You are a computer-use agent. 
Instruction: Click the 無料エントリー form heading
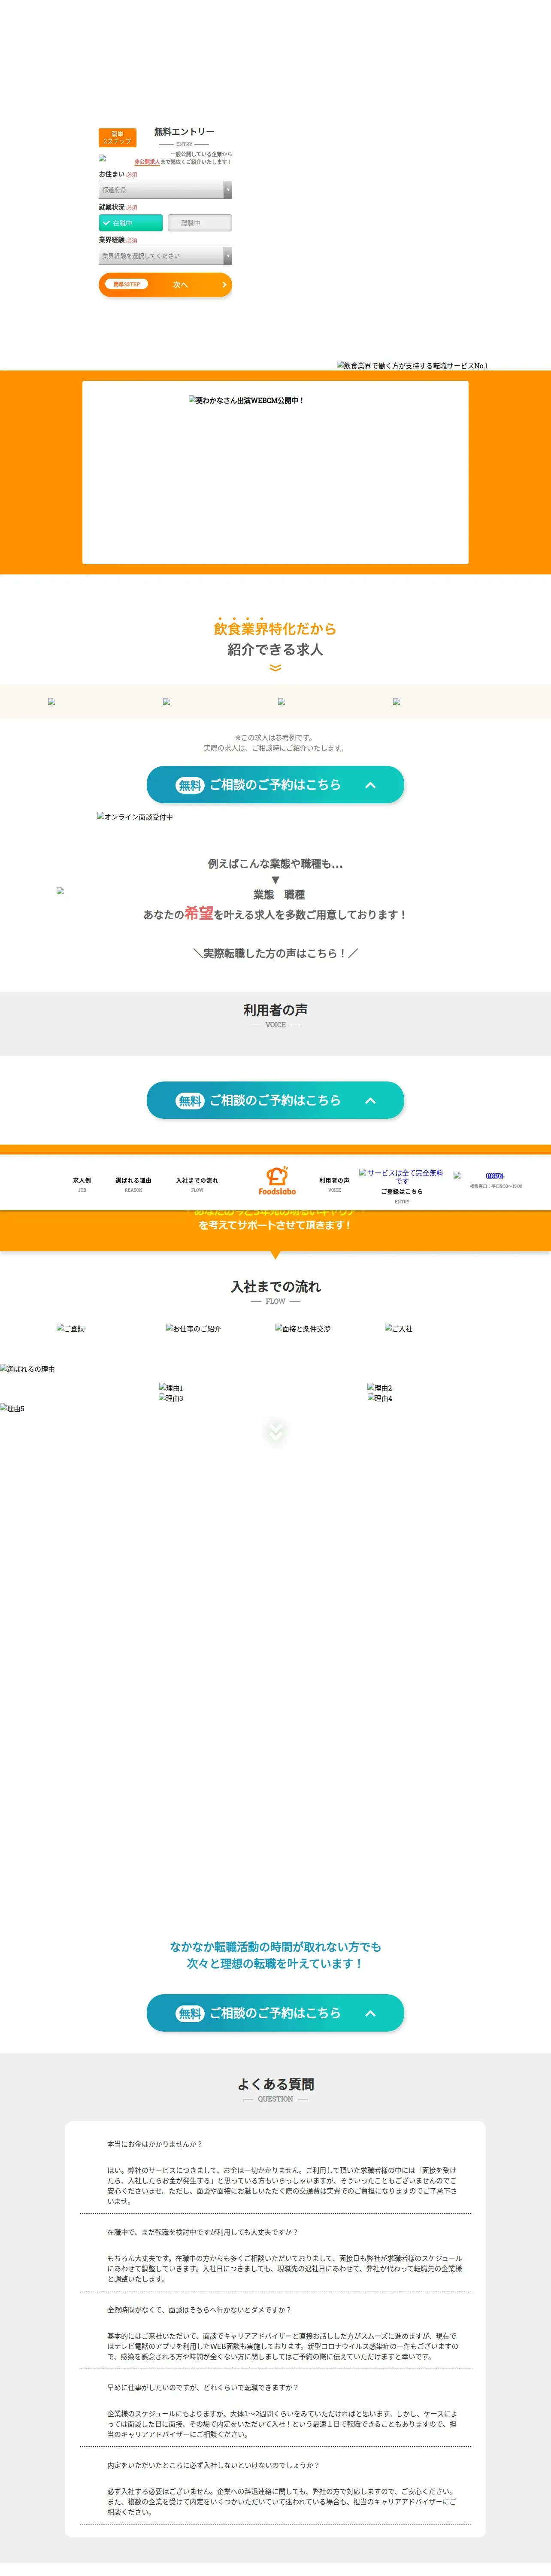click(184, 132)
